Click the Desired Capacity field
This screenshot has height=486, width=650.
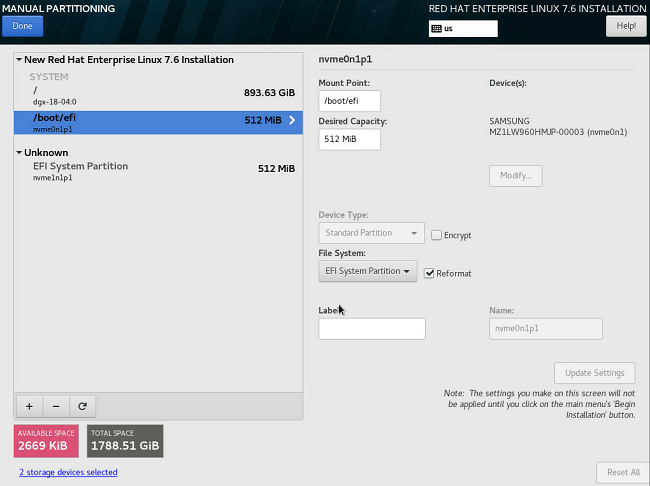349,139
